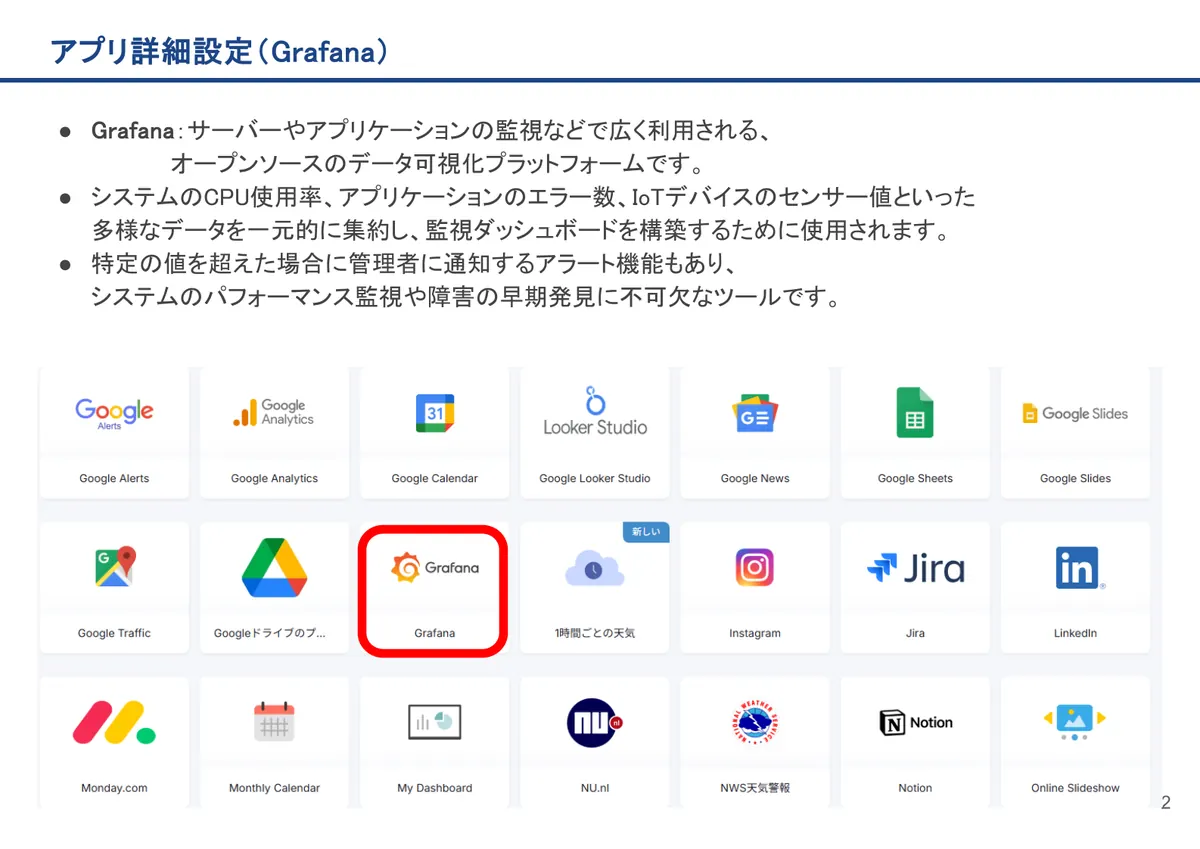1200x849 pixels.
Task: Click the "1時間ごとの天気" caption text
Action: (595, 634)
